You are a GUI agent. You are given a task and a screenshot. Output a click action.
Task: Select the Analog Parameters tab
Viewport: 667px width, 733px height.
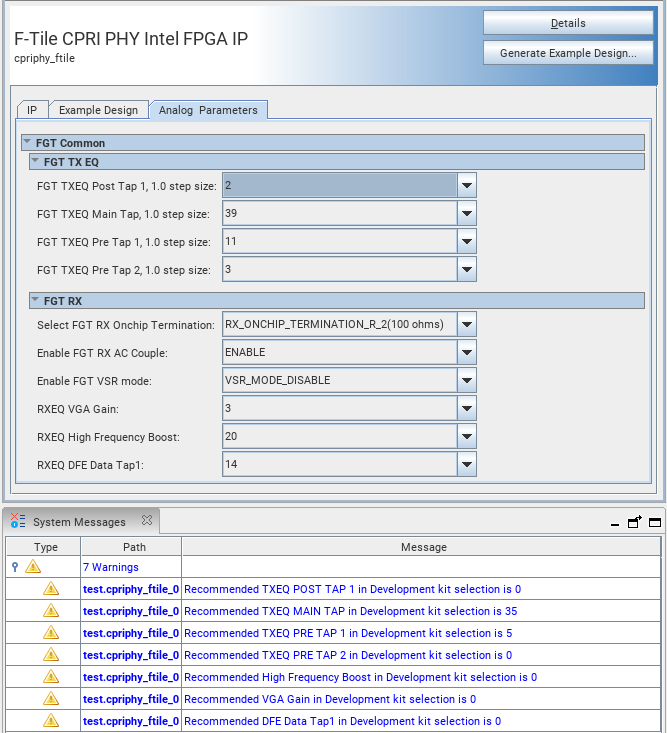coord(208,110)
